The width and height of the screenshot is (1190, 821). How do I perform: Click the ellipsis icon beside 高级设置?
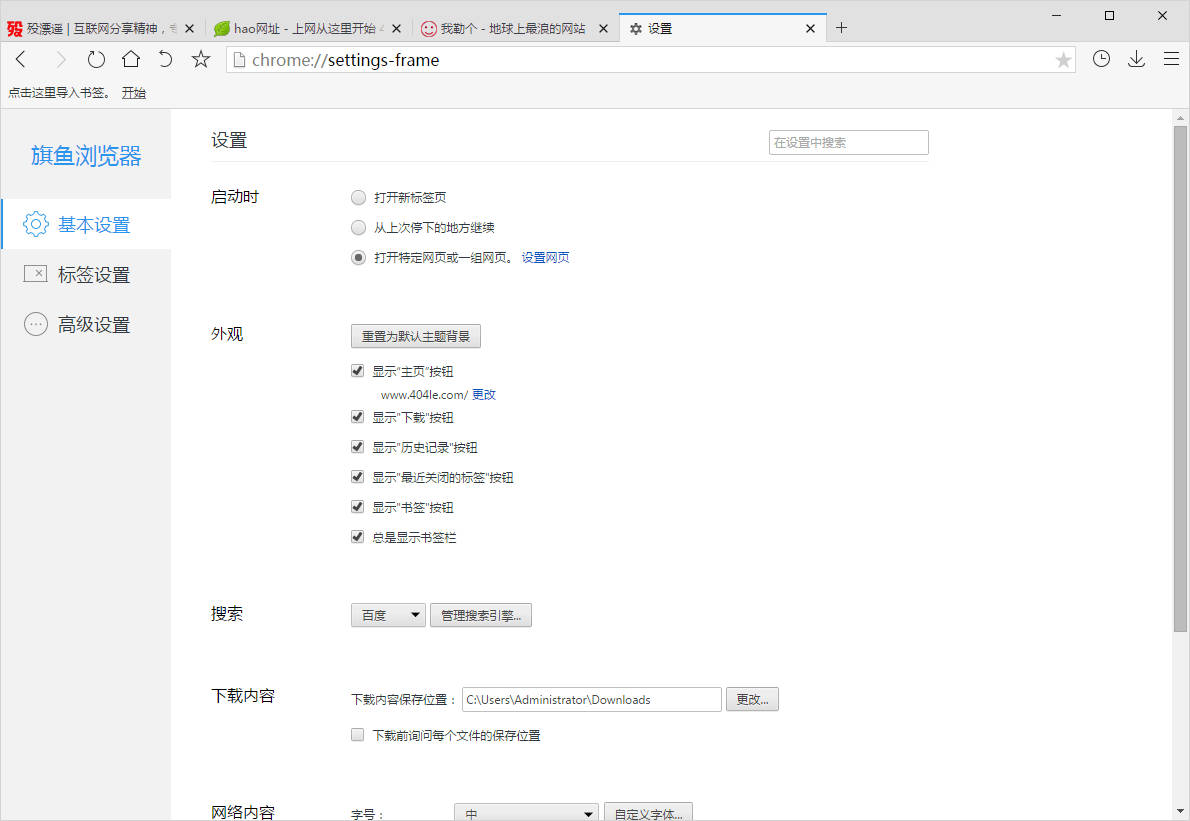pyautogui.click(x=36, y=325)
